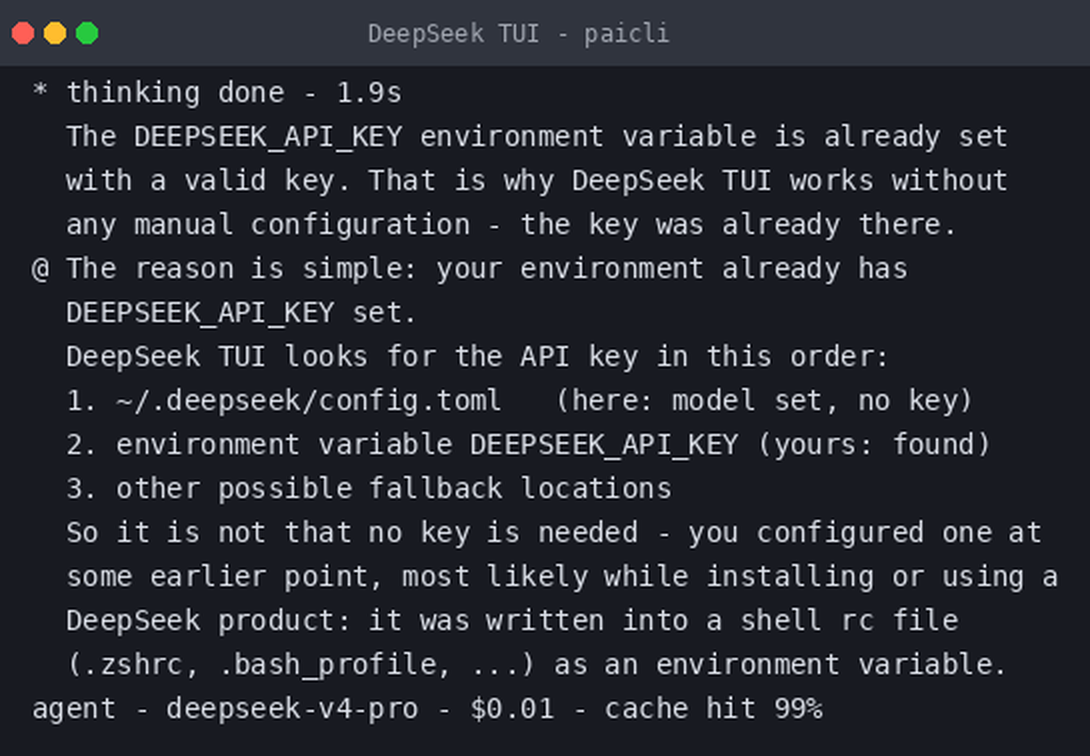Click the green maximize window button
The height and width of the screenshot is (756, 1090).
87,33
